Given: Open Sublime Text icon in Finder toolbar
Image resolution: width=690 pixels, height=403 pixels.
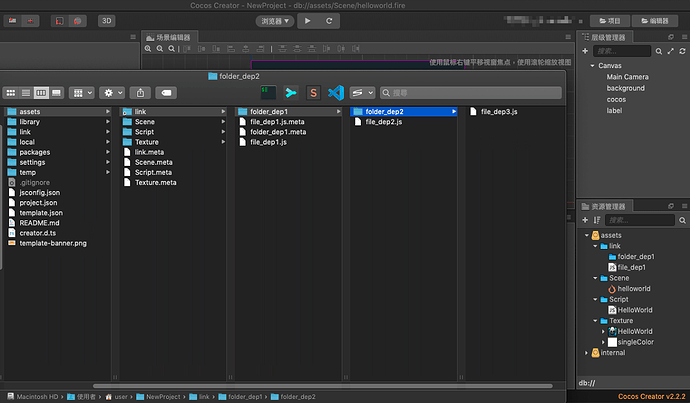Looking at the screenshot, I should pos(313,93).
